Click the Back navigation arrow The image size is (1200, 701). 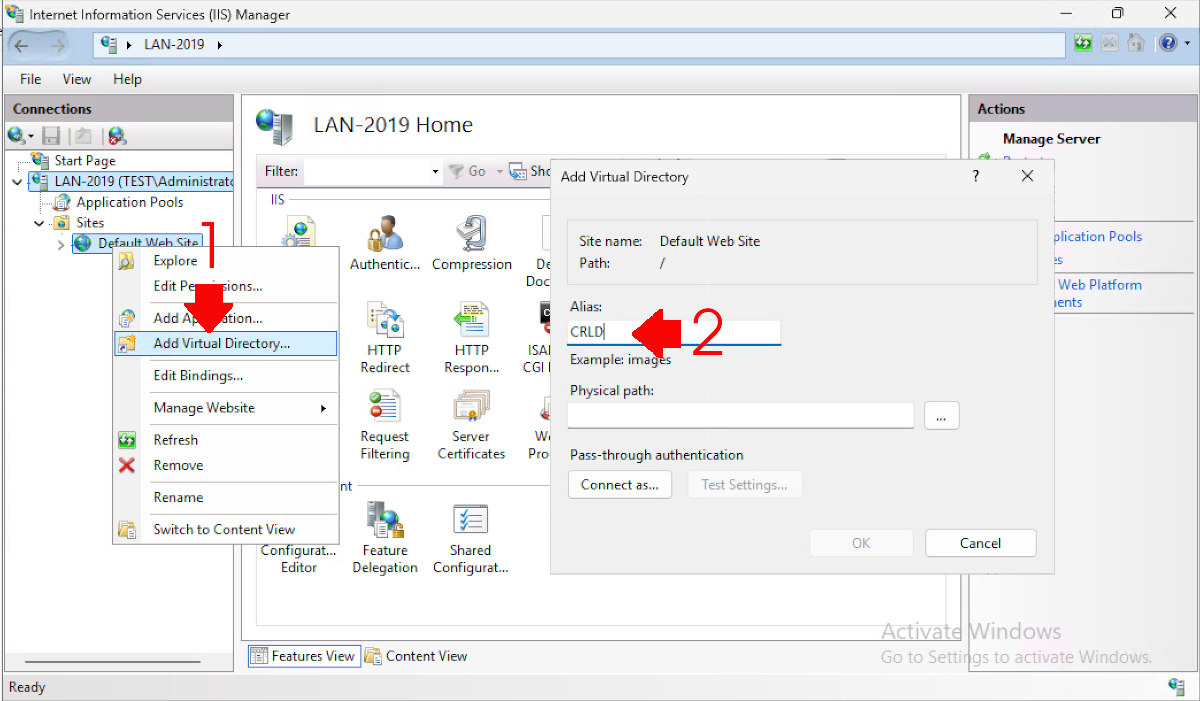[x=22, y=45]
